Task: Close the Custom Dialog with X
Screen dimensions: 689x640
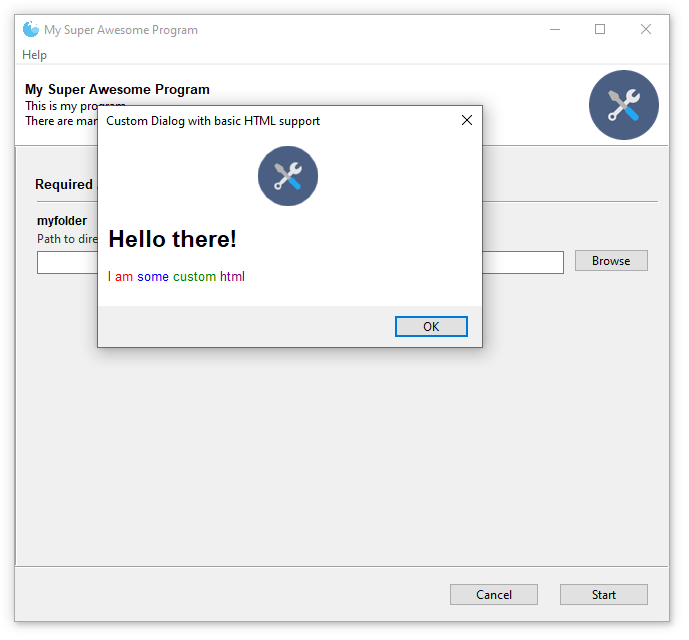Action: pyautogui.click(x=467, y=120)
